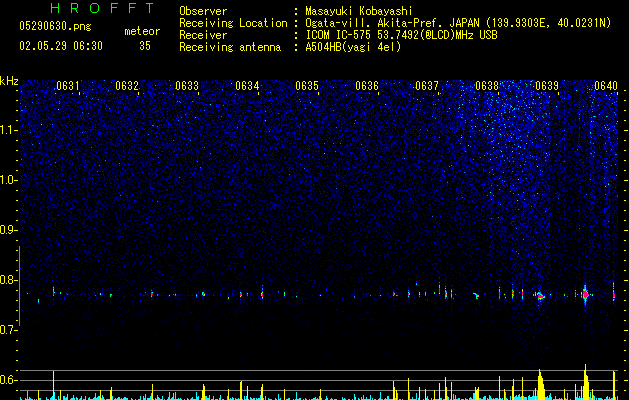Click the 0.8 frequency axis label
The width and height of the screenshot is (629, 400).
(9, 280)
